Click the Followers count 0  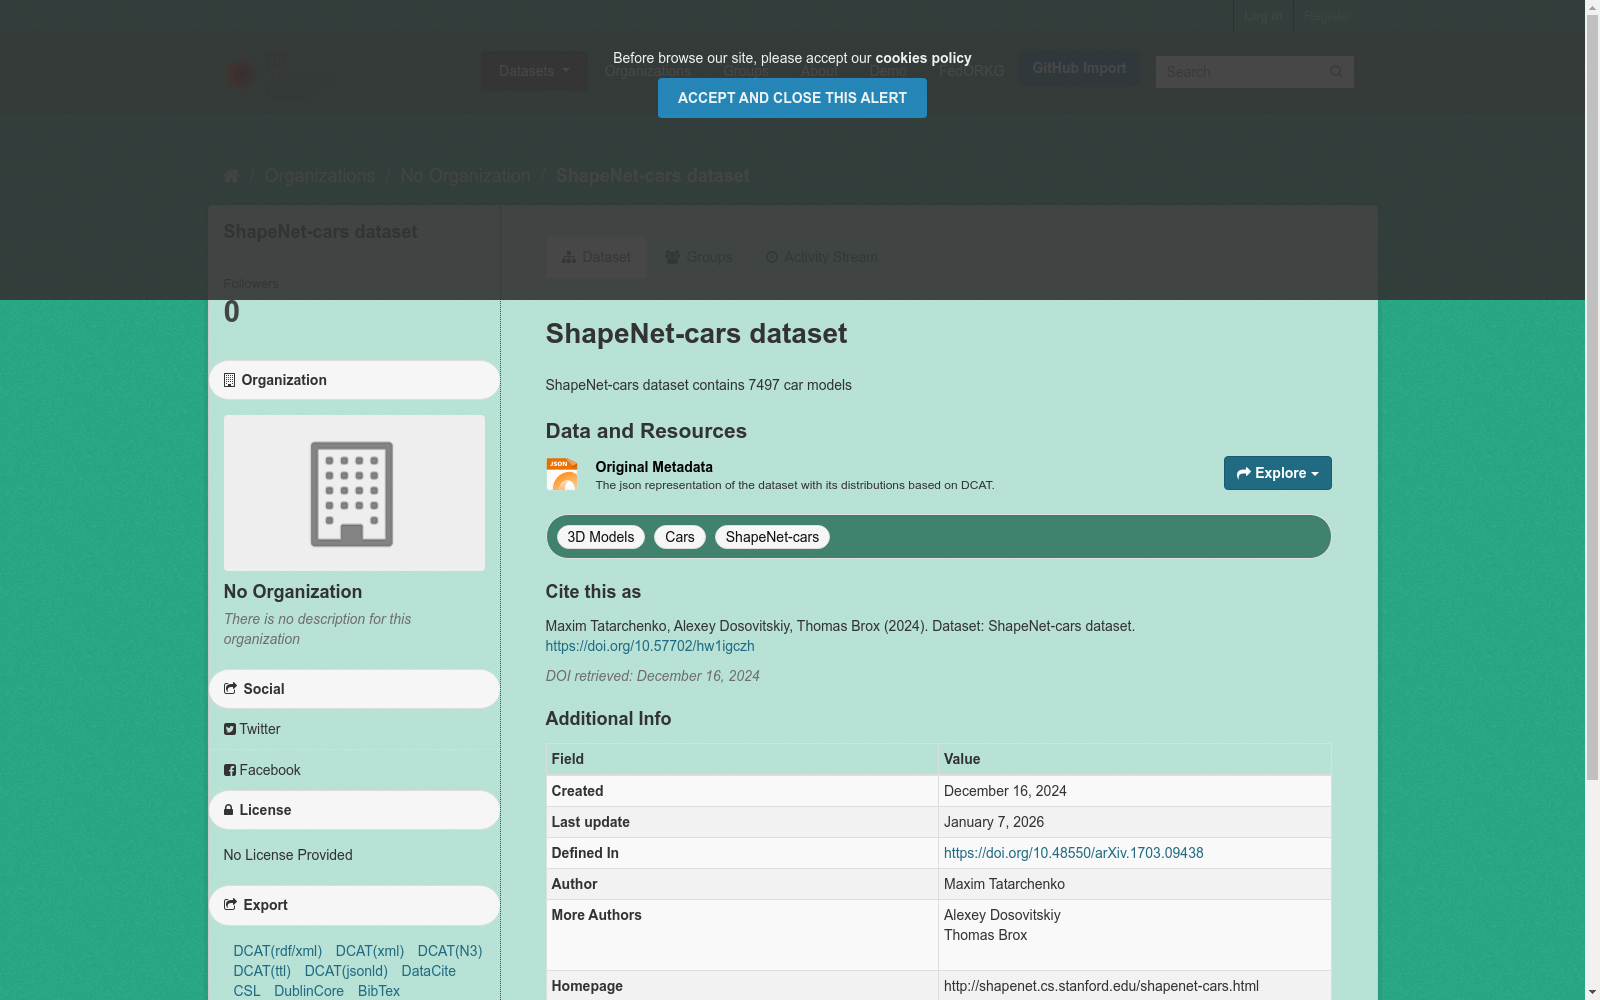point(232,312)
